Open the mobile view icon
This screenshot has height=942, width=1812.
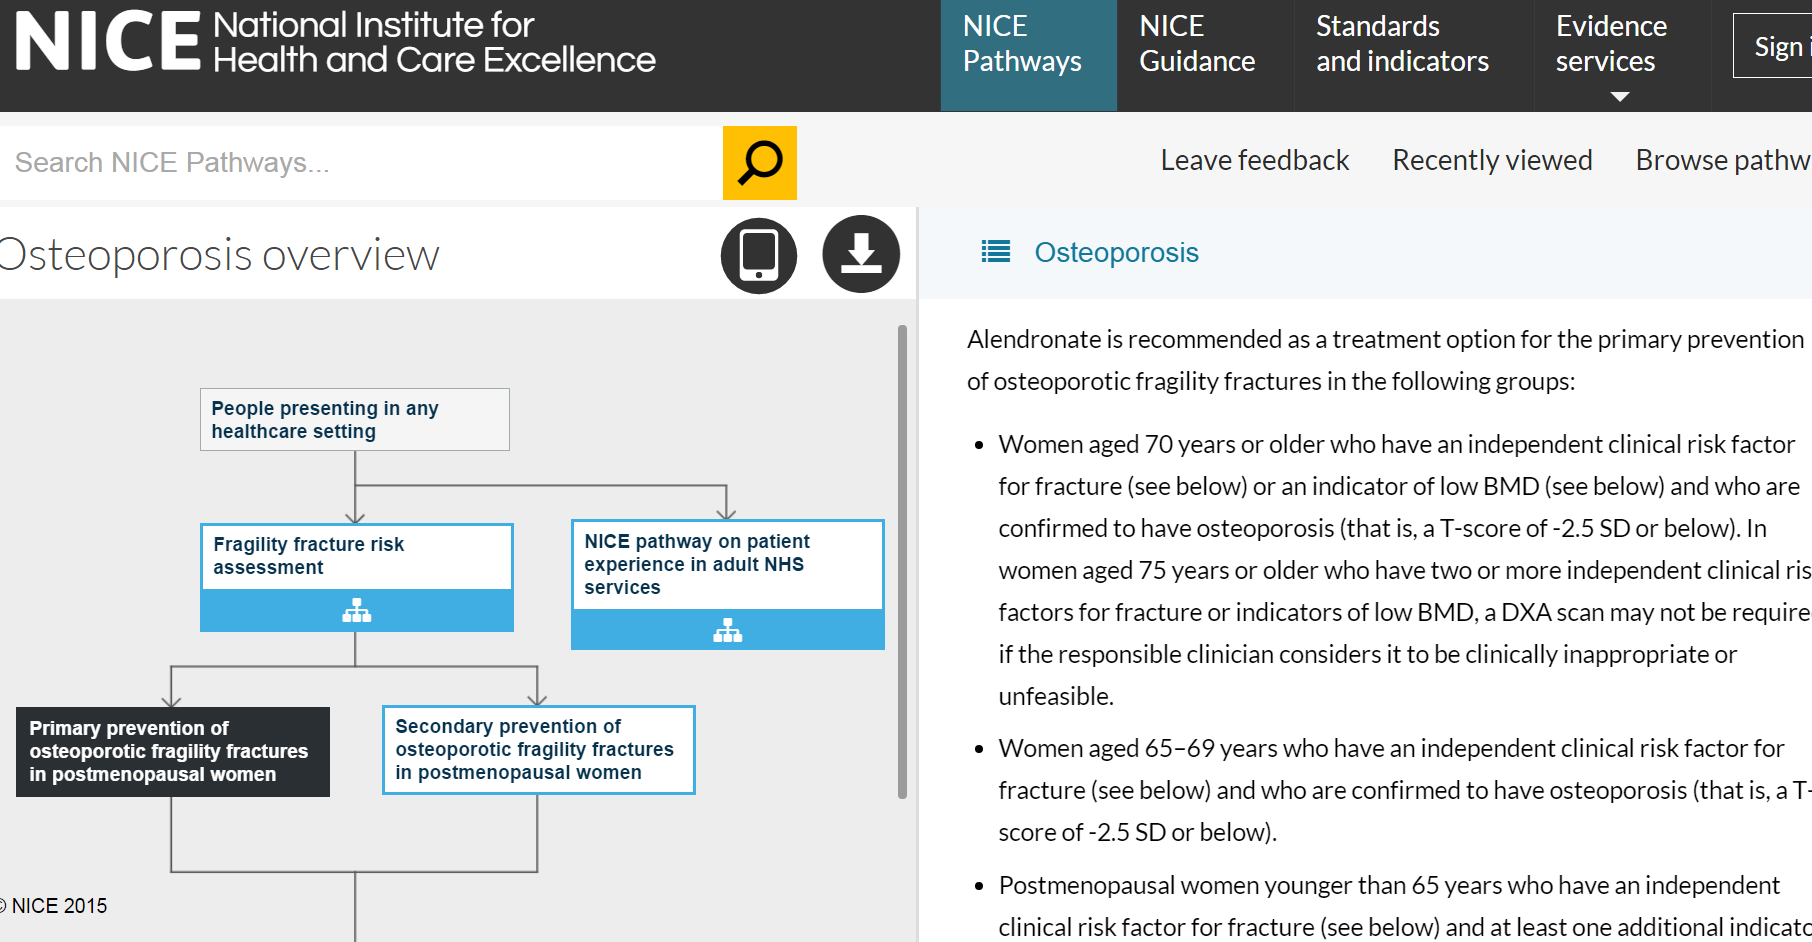(759, 255)
